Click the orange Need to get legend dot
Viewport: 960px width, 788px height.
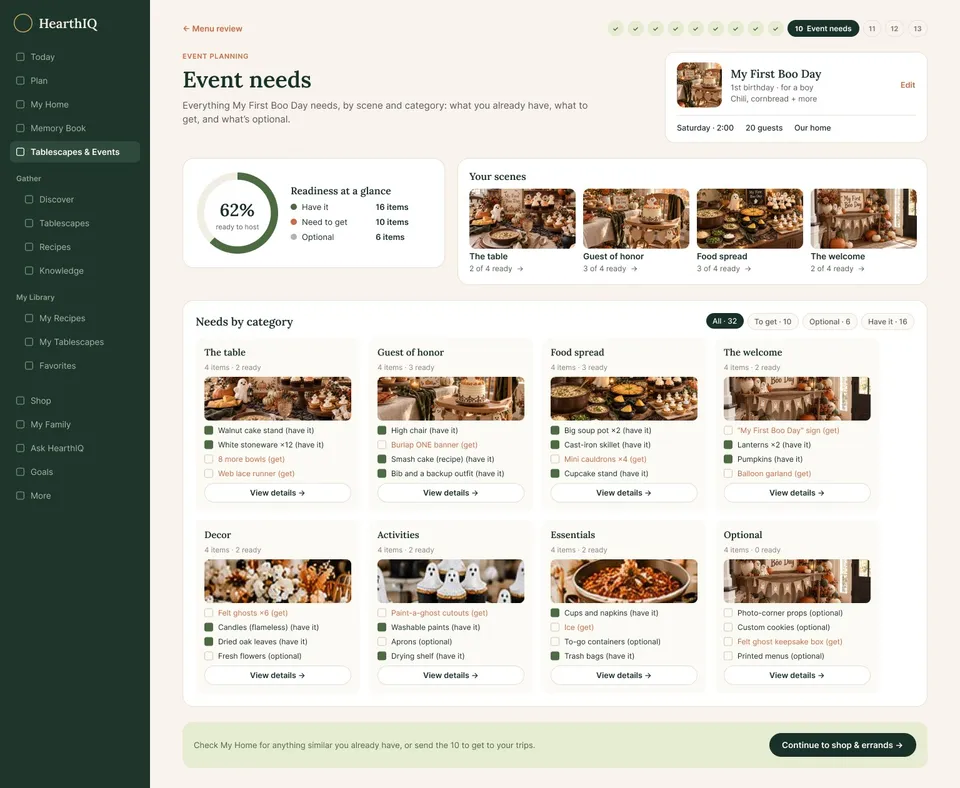(294, 222)
